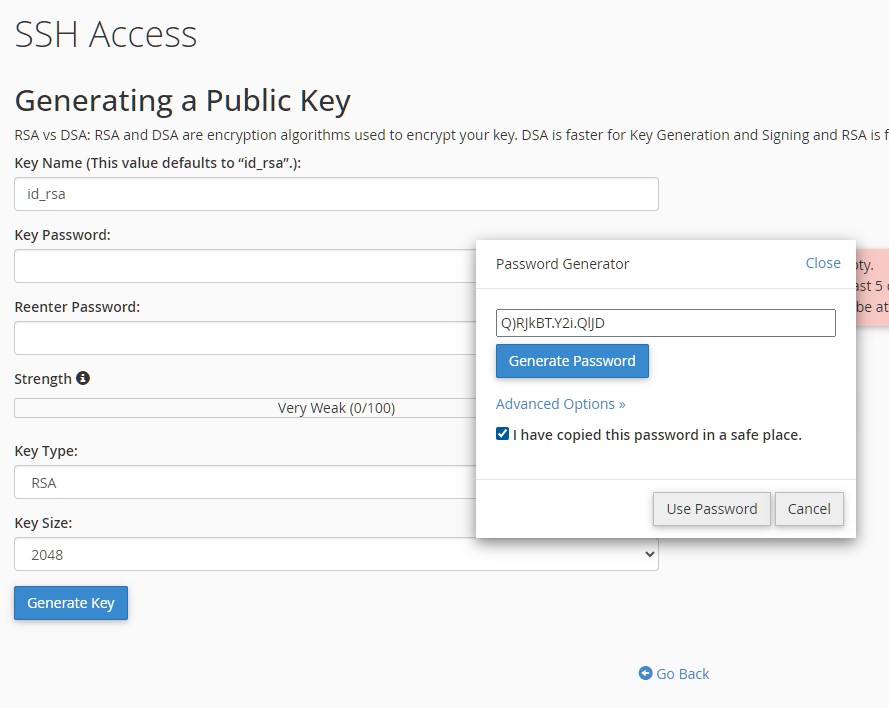889x708 pixels.
Task: Cancel the Password Generator dialog
Action: pos(809,509)
